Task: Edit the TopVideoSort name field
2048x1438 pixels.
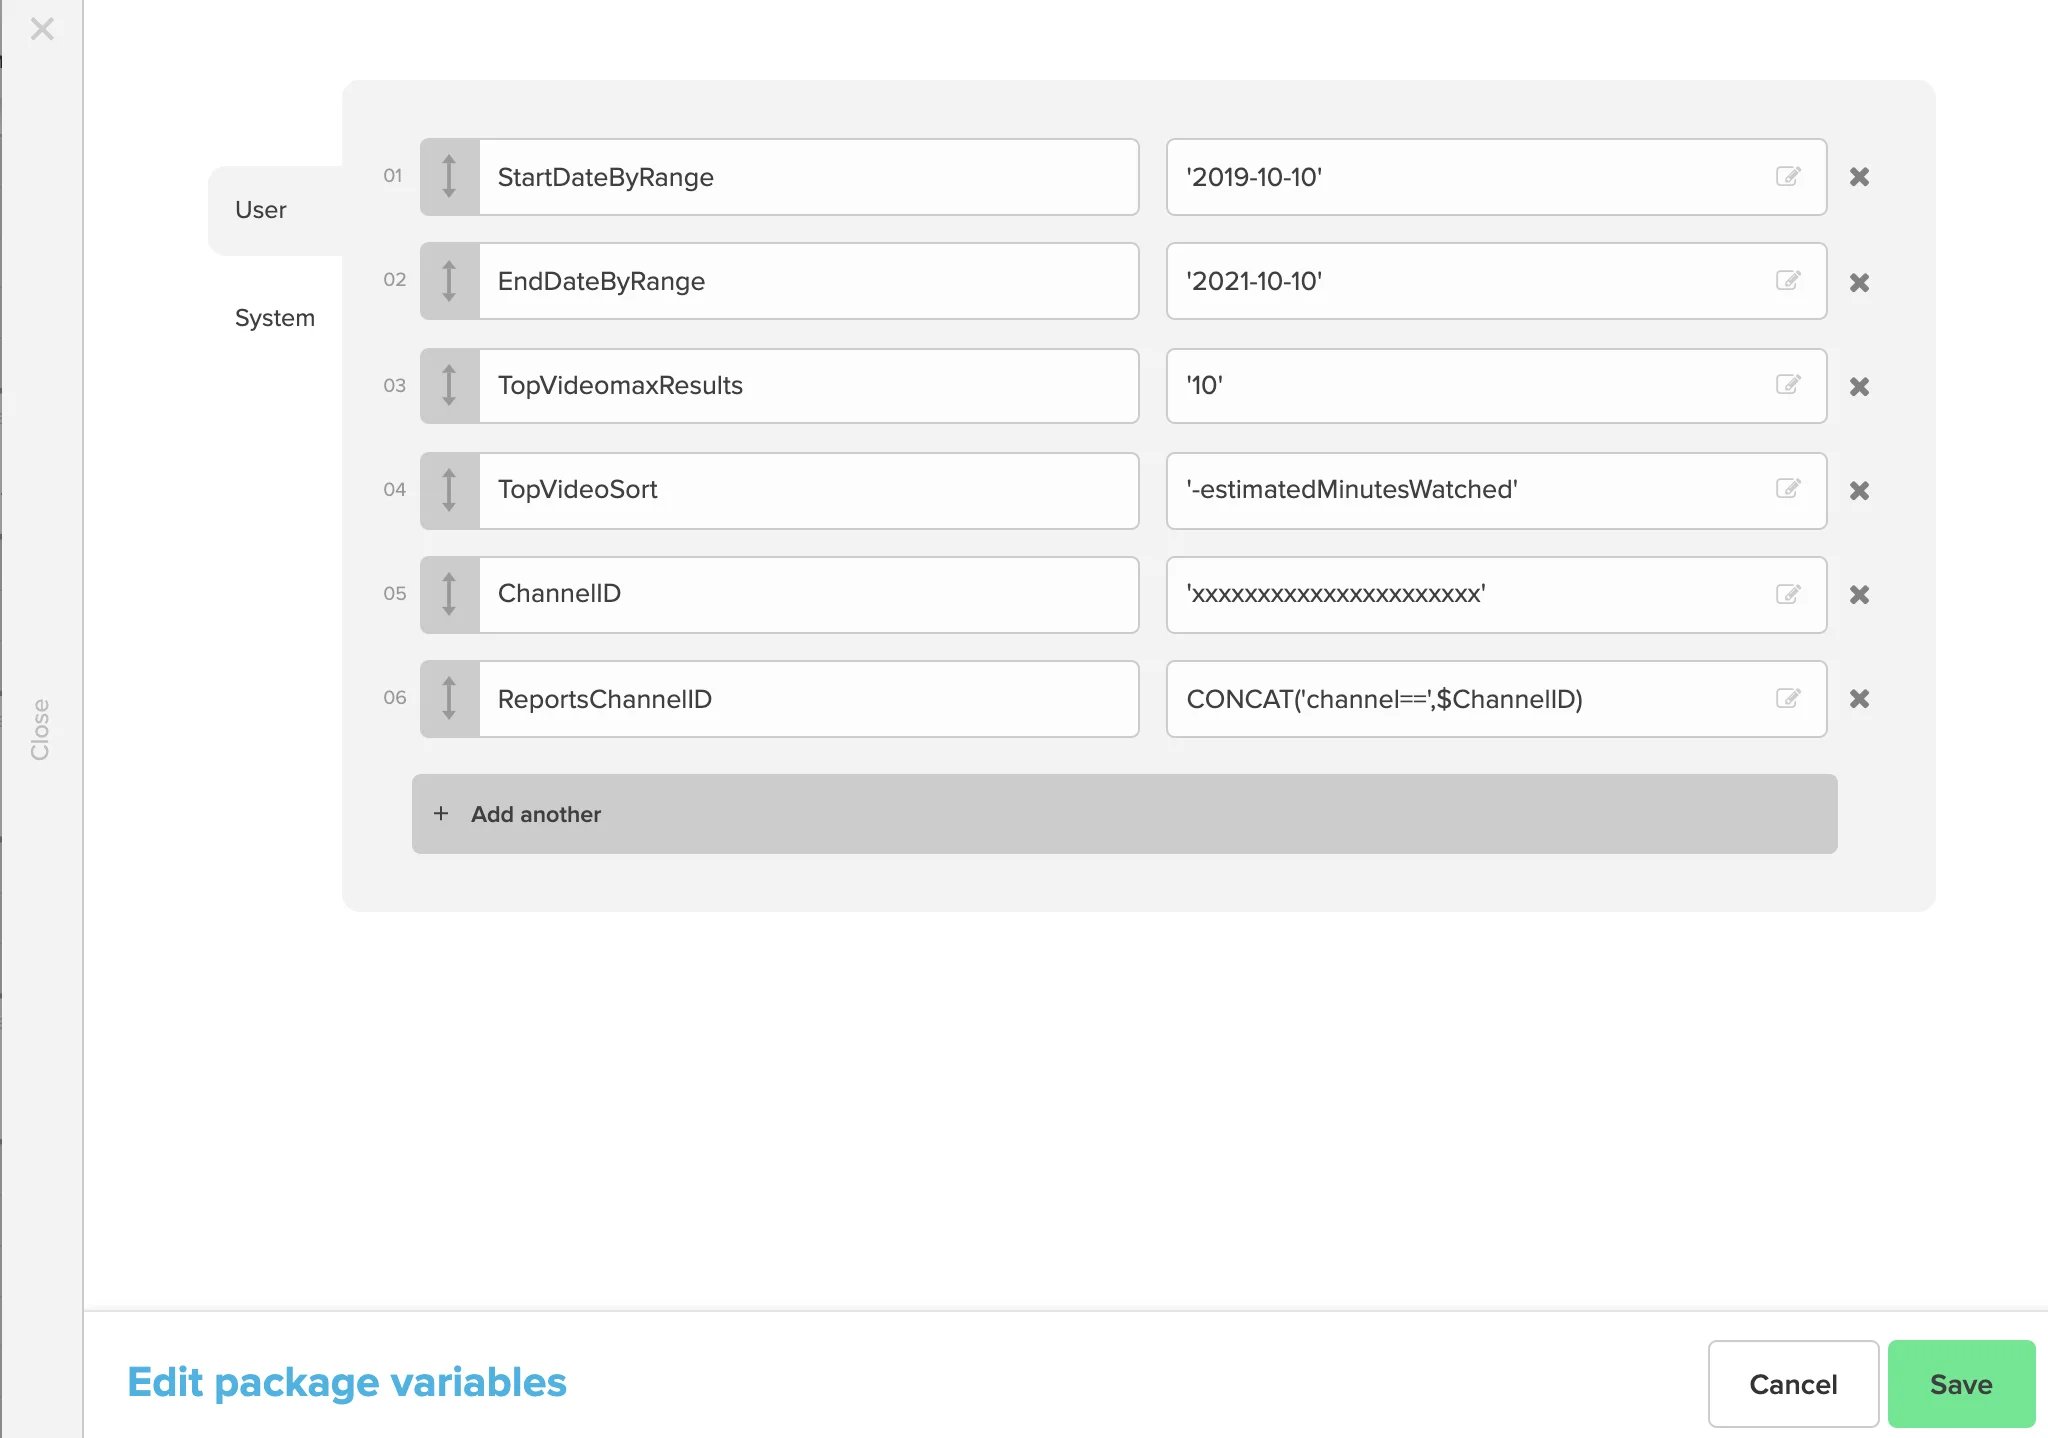Action: tap(809, 490)
